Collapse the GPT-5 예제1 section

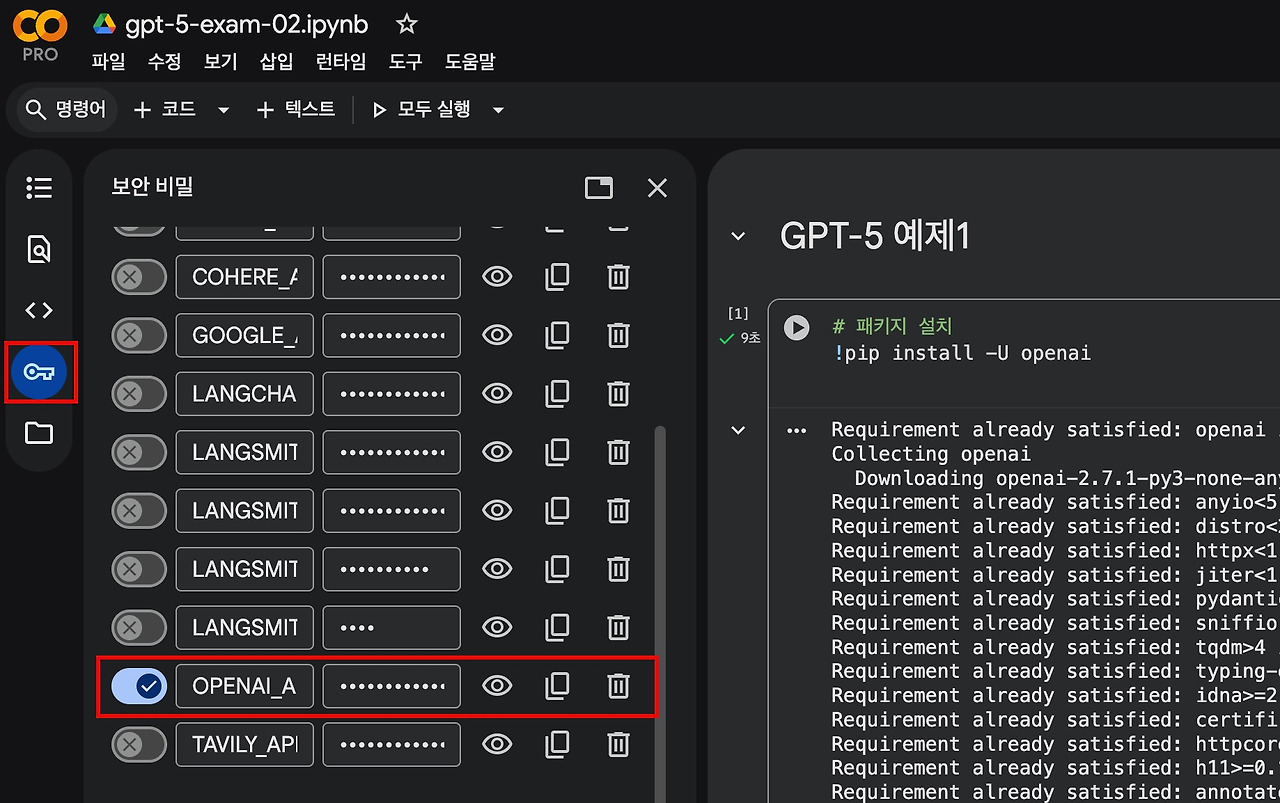pos(738,237)
